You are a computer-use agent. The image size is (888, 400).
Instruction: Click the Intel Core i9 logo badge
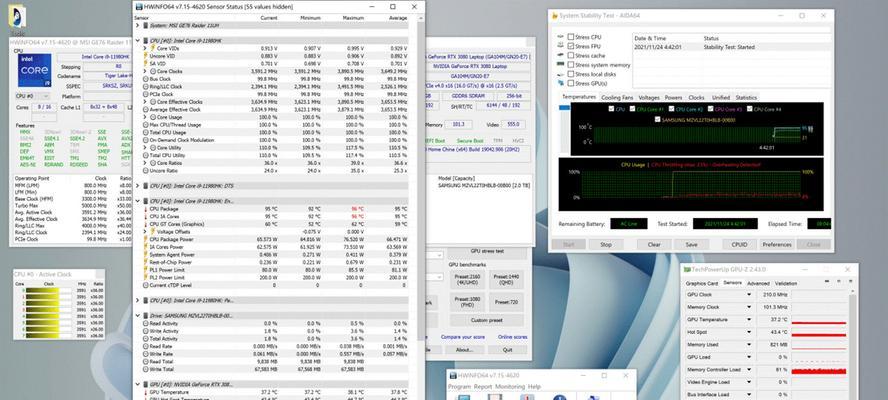coord(34,70)
